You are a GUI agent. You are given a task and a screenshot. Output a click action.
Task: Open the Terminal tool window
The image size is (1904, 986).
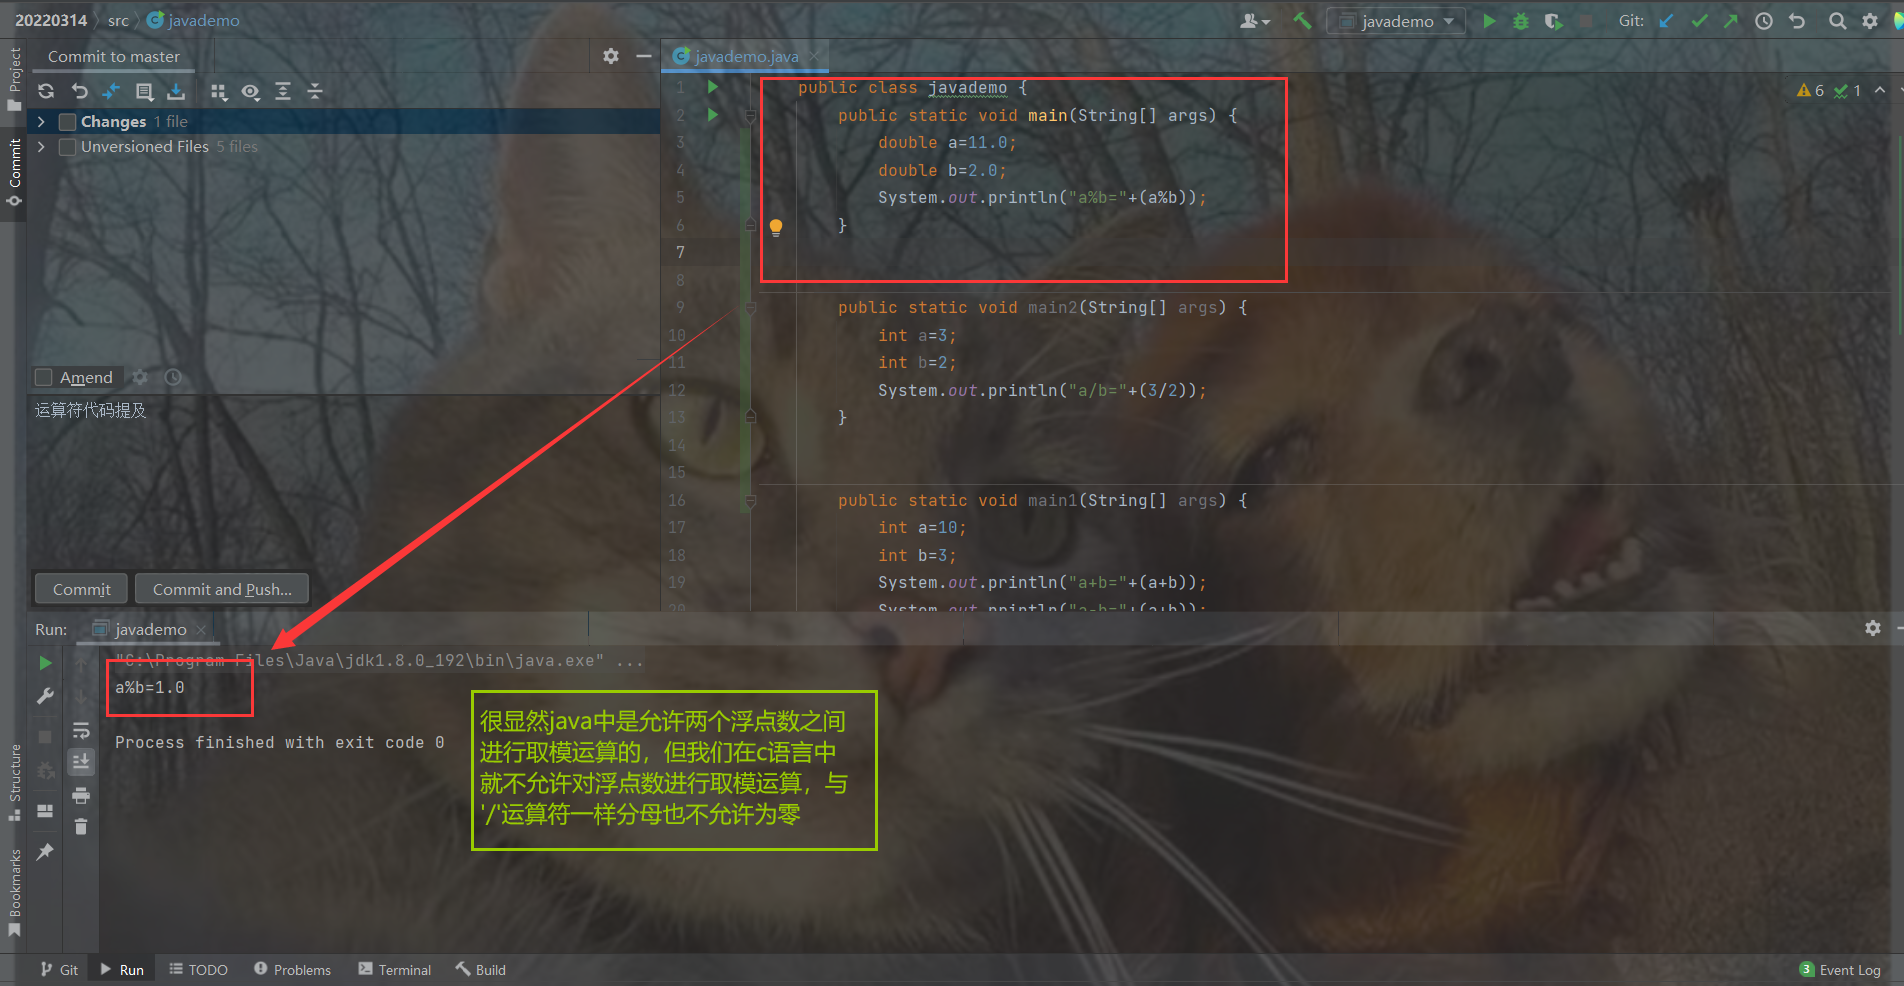(395, 969)
